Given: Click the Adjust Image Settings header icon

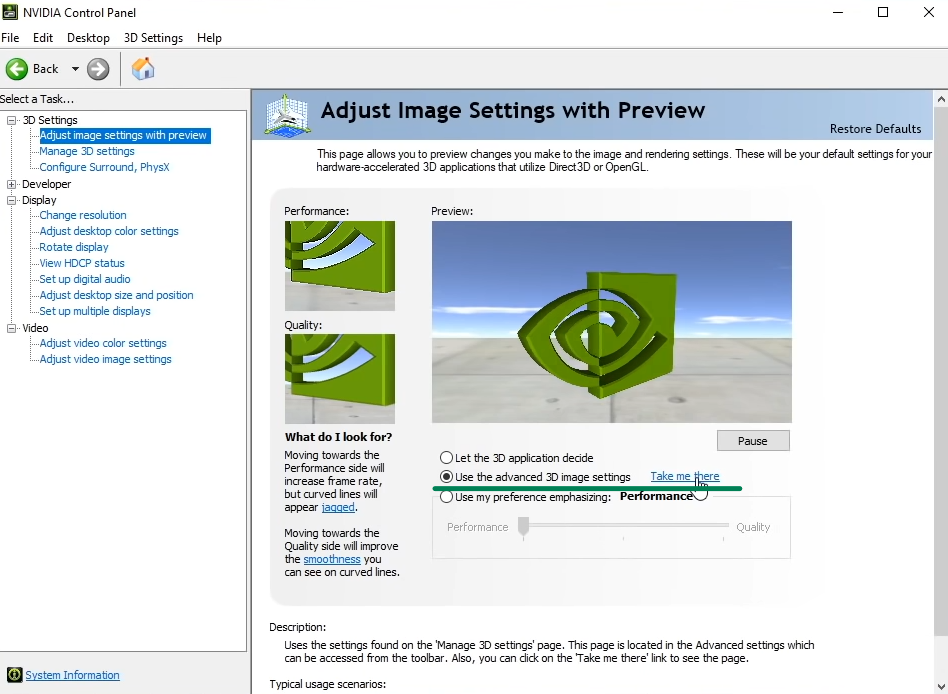Looking at the screenshot, I should click(x=288, y=115).
